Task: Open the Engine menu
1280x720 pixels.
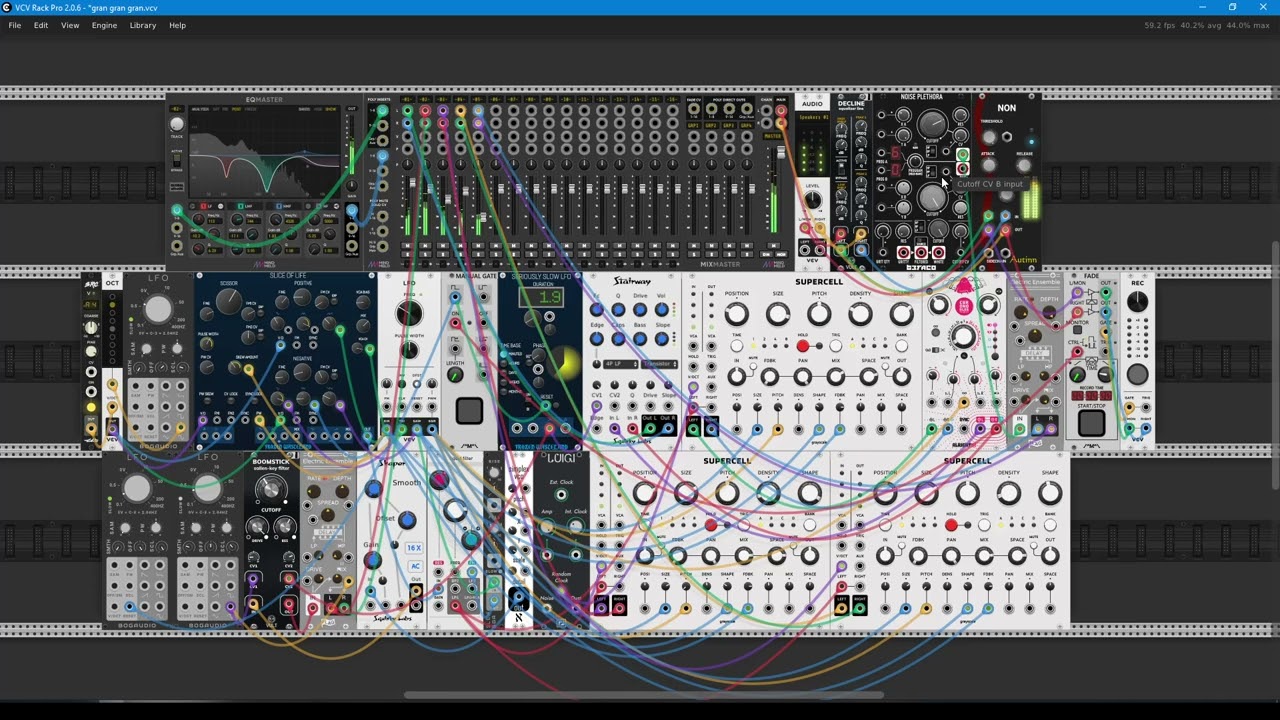Action: [104, 25]
